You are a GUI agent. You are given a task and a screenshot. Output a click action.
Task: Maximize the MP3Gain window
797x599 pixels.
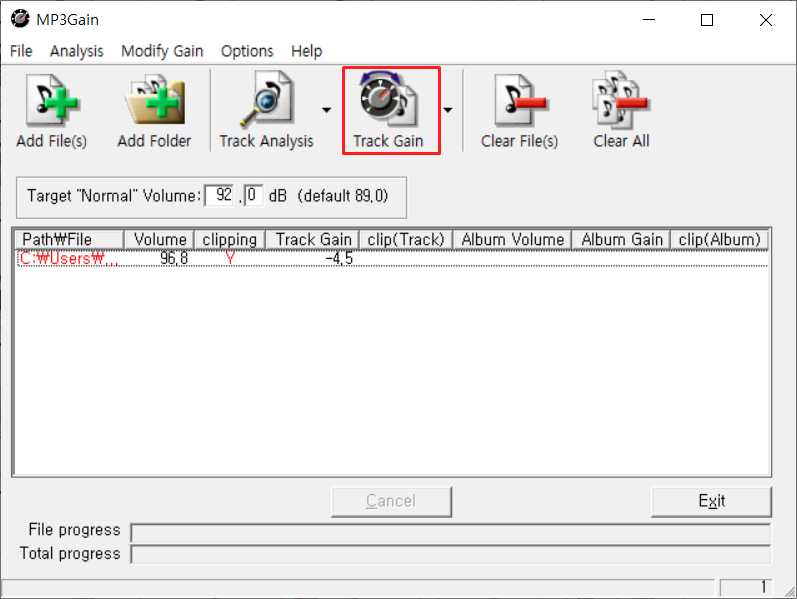(707, 20)
